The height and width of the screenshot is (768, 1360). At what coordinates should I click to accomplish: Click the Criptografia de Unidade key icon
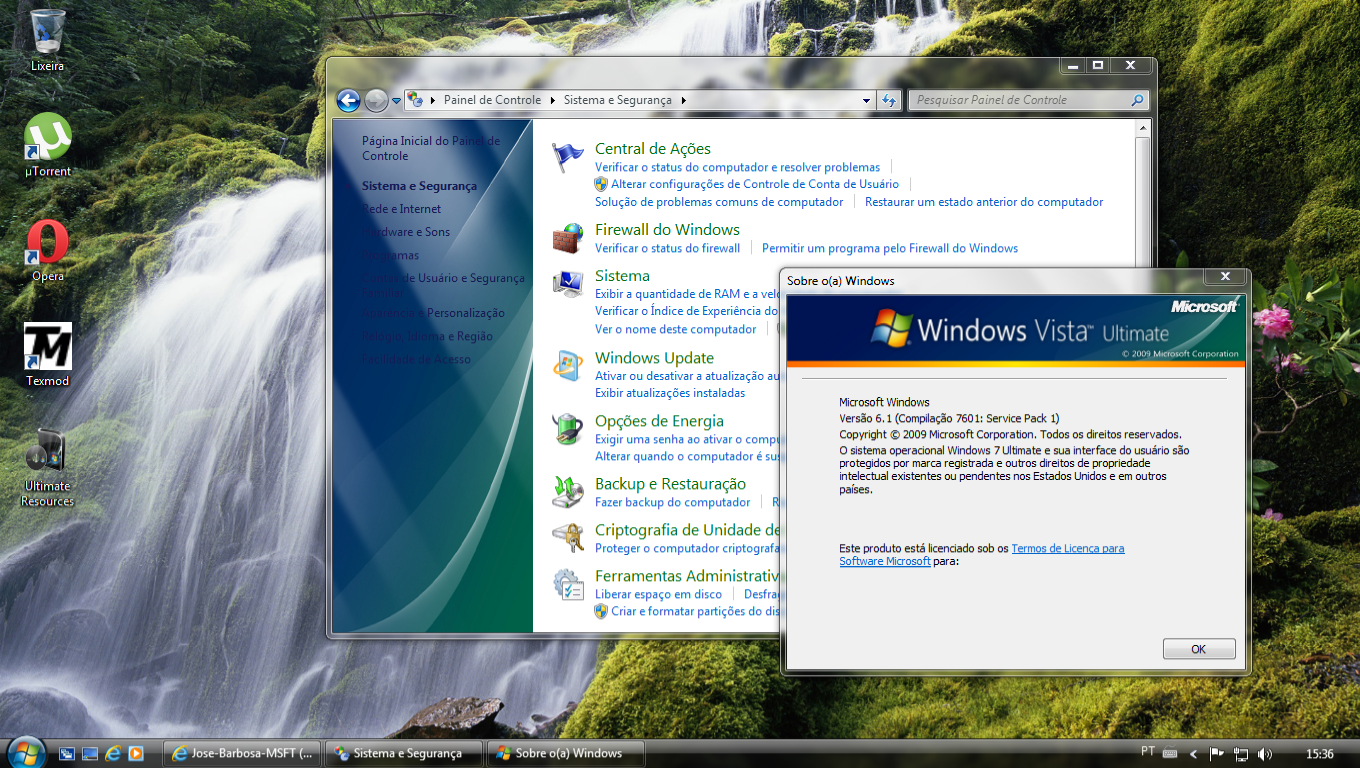coord(567,537)
